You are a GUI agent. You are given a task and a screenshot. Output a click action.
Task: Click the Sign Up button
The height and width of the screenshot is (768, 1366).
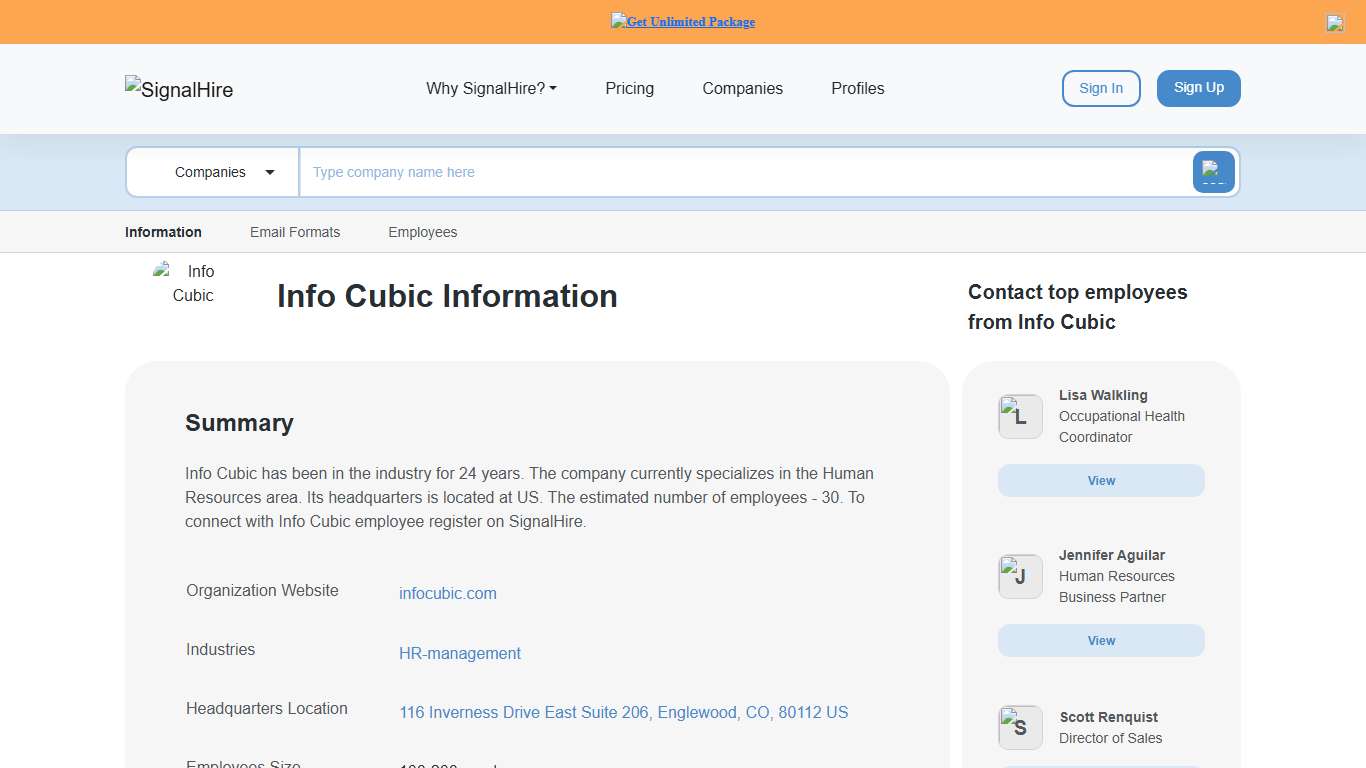[x=1198, y=88]
